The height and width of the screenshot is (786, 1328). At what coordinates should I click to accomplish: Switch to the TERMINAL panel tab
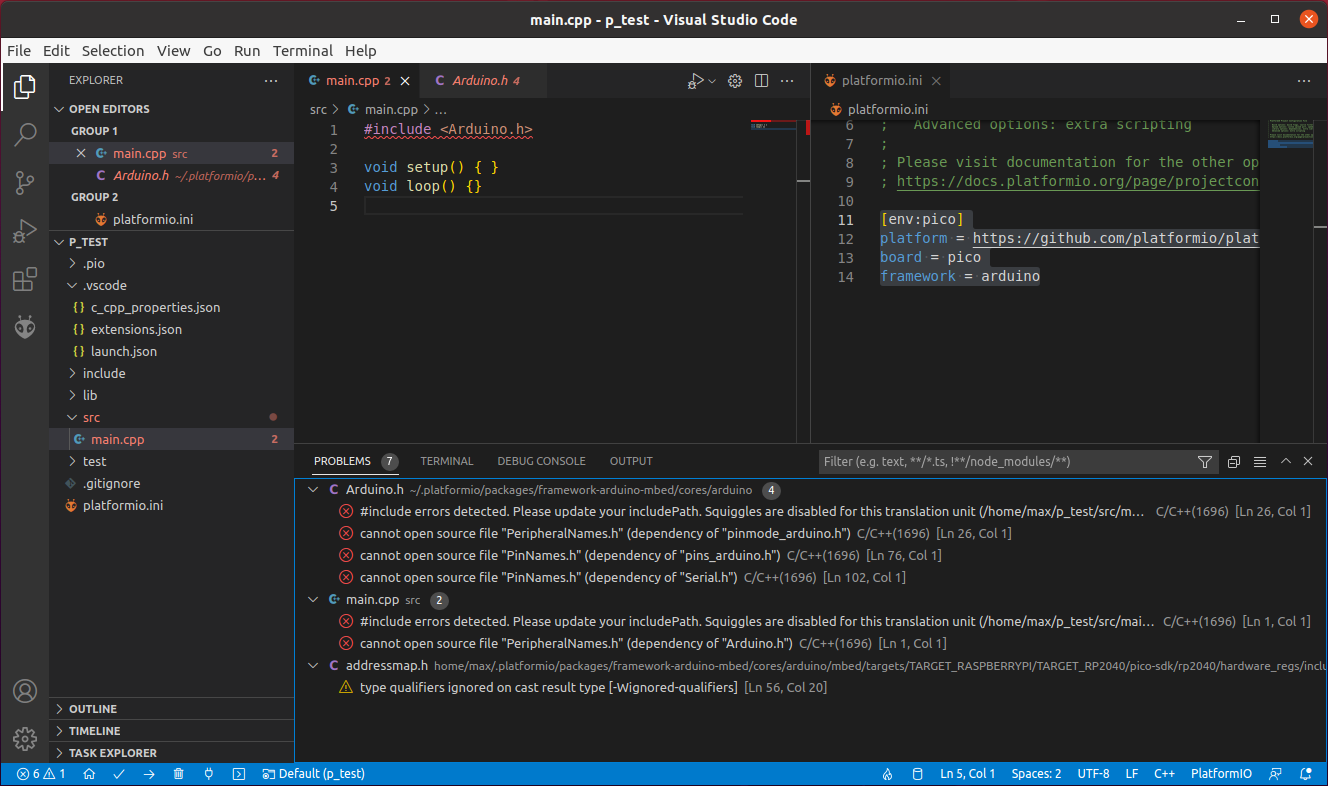point(447,461)
